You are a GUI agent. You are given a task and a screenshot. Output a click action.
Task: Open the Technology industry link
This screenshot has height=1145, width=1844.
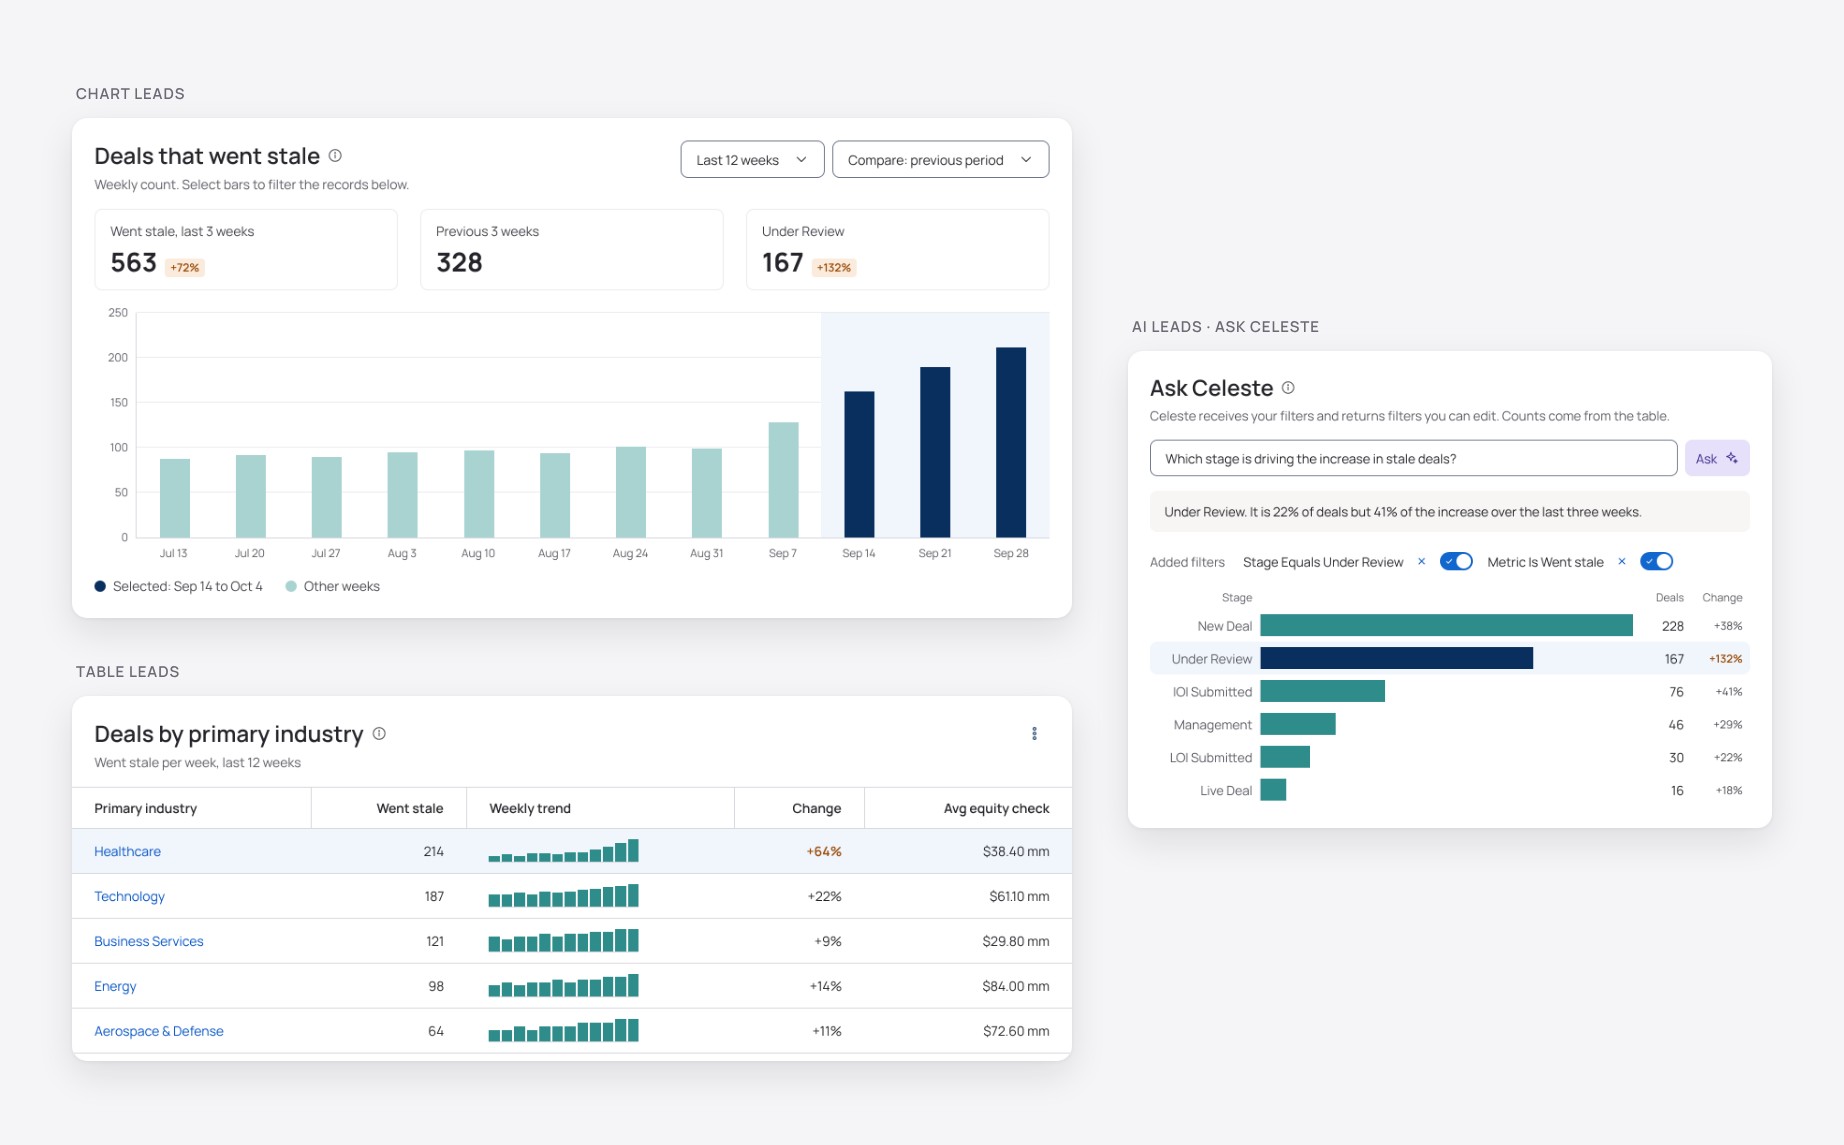pos(129,897)
